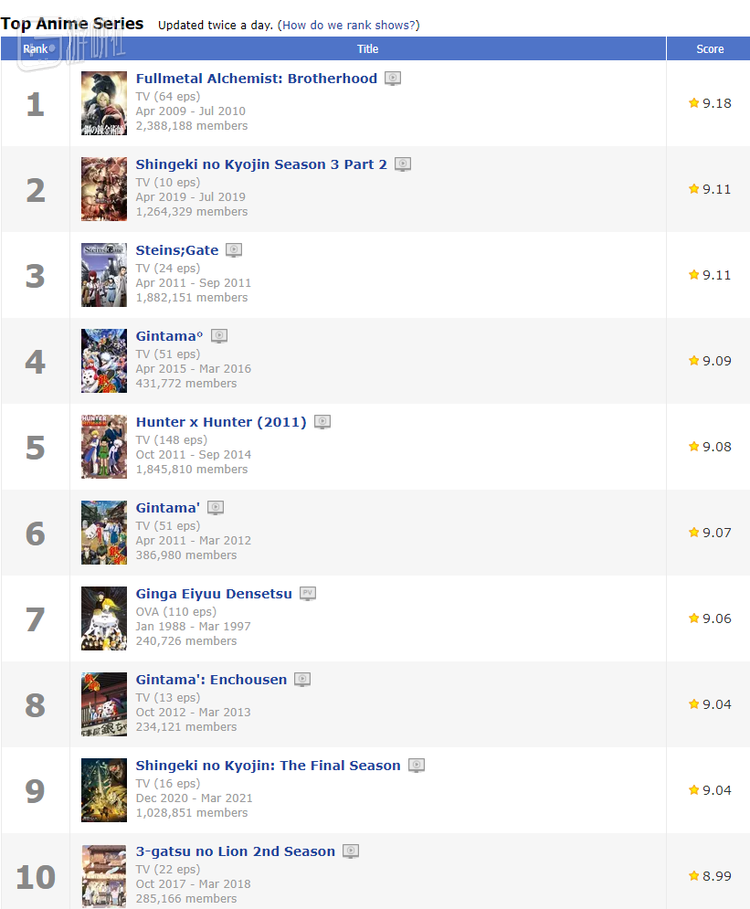Image resolution: width=750 pixels, height=909 pixels.
Task: Open Shingeki no Kyojin Season 3 Part 2 title
Action: (261, 164)
